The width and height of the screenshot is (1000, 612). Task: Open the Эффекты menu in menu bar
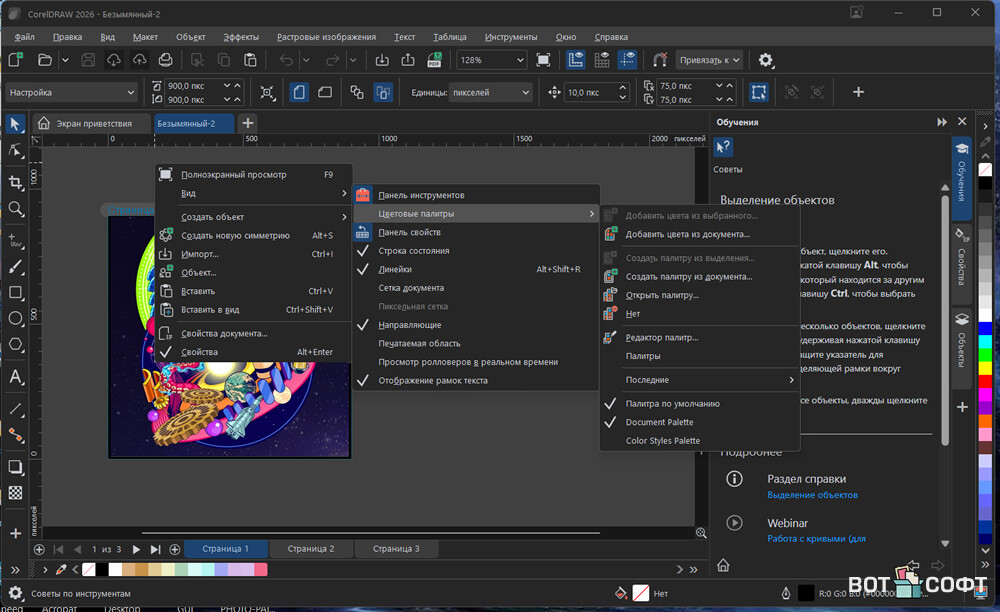point(241,37)
